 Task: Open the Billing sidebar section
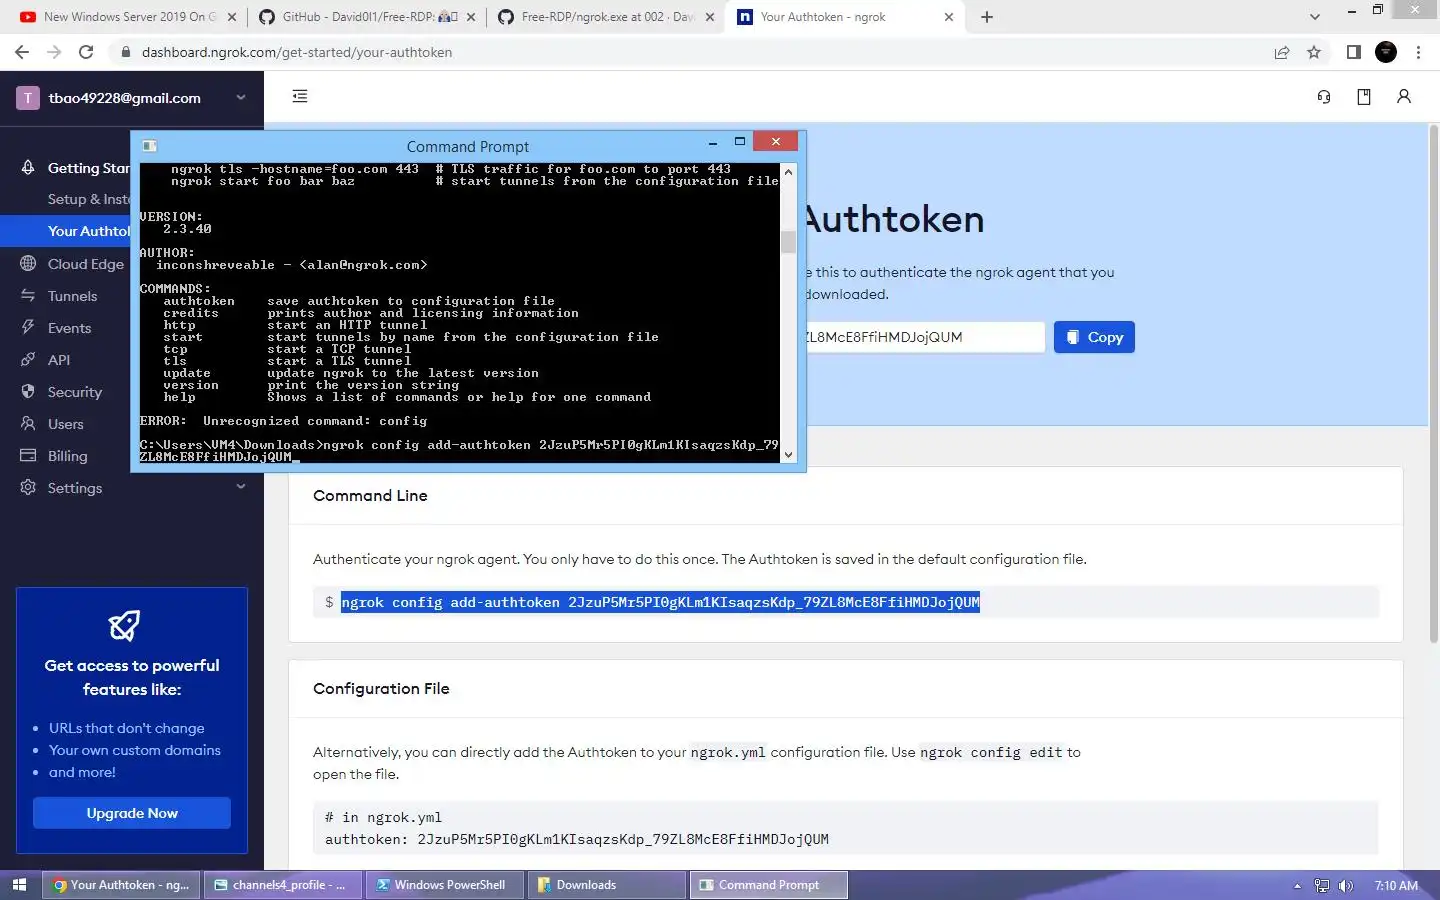tap(67, 456)
